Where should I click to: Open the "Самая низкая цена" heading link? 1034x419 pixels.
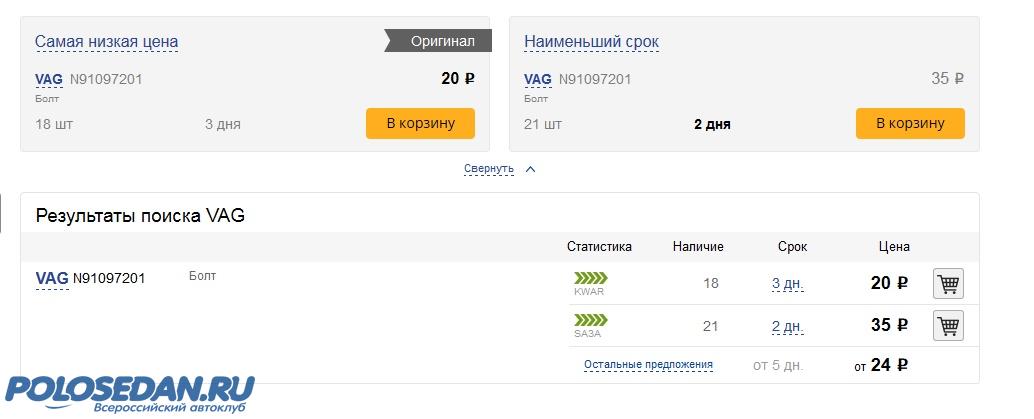106,42
